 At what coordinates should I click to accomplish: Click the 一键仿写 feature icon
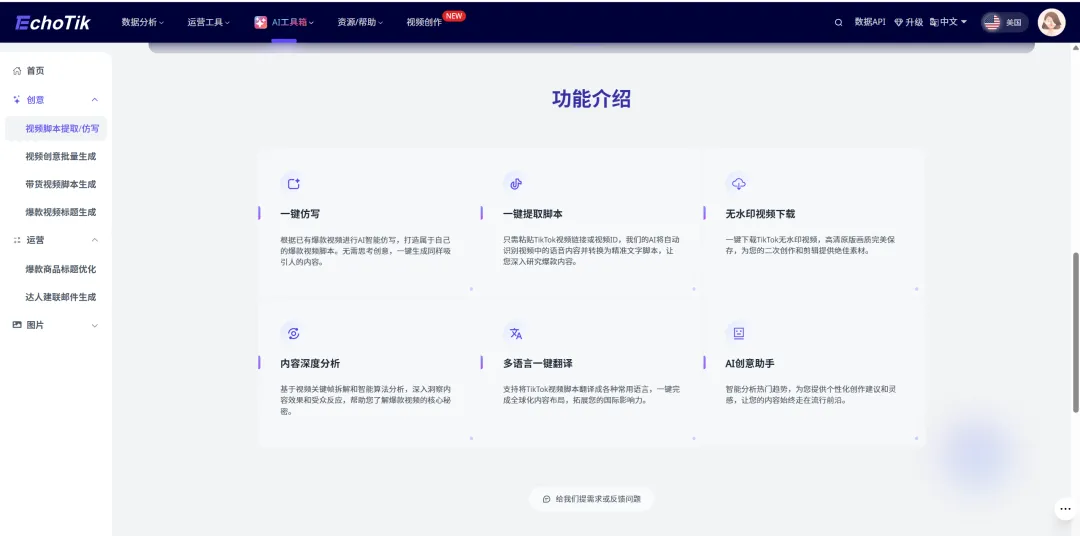293,184
